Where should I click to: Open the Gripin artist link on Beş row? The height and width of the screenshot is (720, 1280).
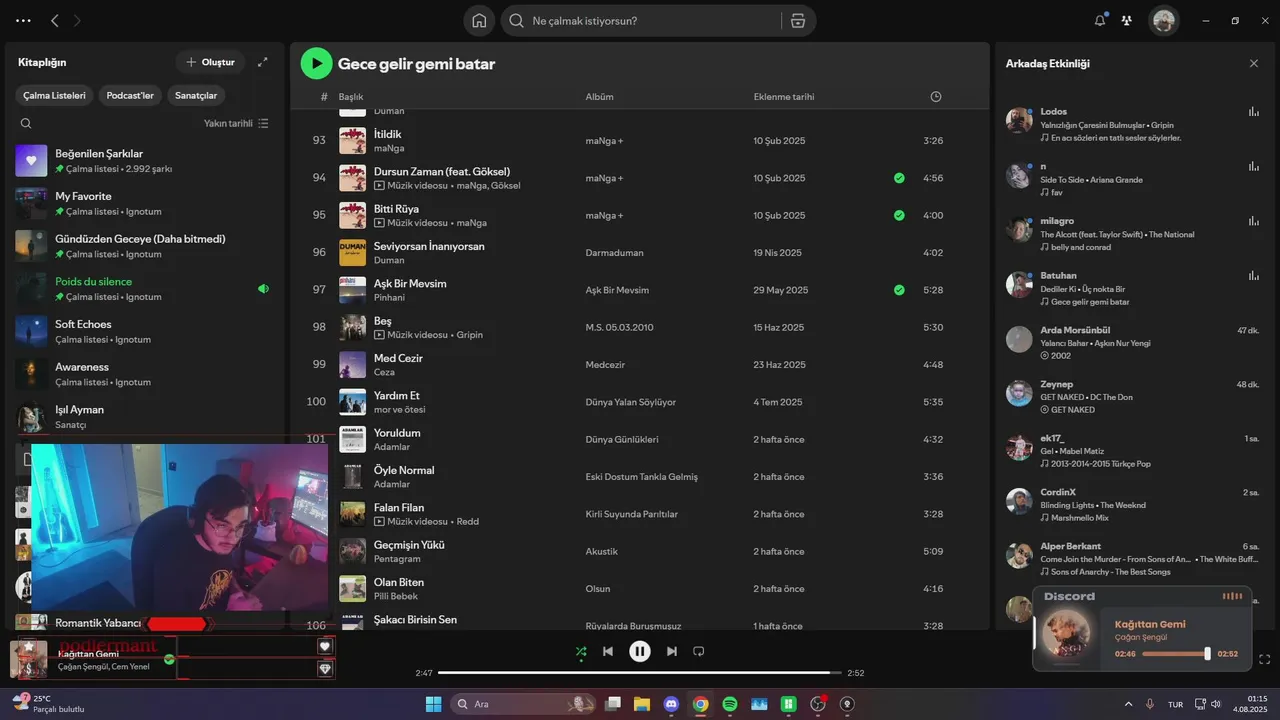point(469,335)
